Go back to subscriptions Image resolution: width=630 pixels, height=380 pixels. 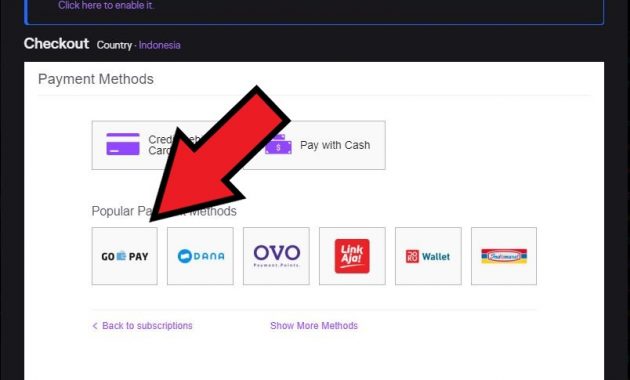[x=147, y=326]
